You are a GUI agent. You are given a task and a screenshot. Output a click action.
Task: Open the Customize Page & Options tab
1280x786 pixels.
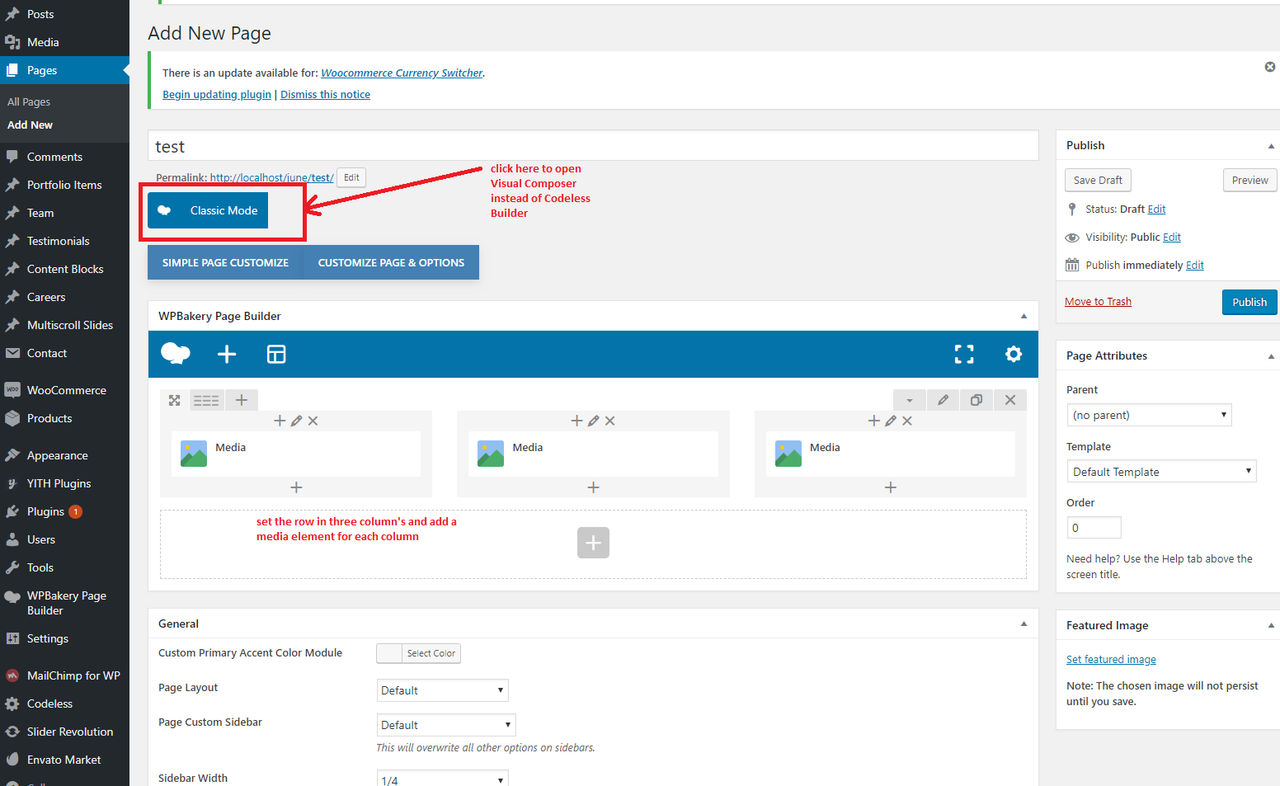(391, 263)
